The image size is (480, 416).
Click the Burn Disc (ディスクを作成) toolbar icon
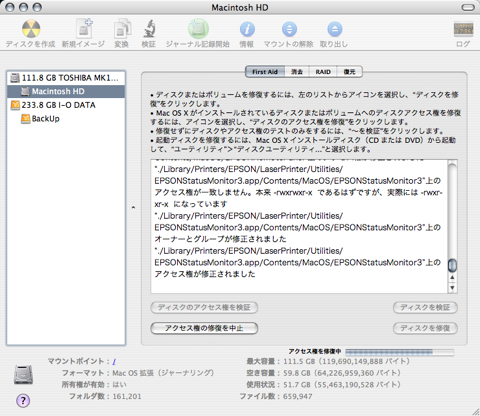coord(31,29)
